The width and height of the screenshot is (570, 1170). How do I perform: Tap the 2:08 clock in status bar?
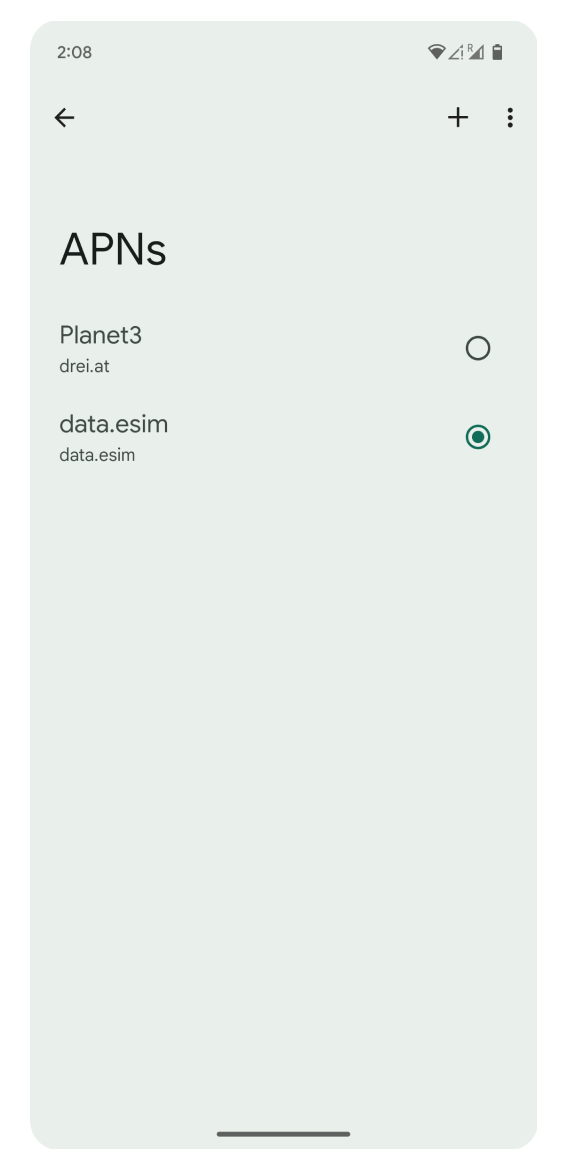coord(74,52)
